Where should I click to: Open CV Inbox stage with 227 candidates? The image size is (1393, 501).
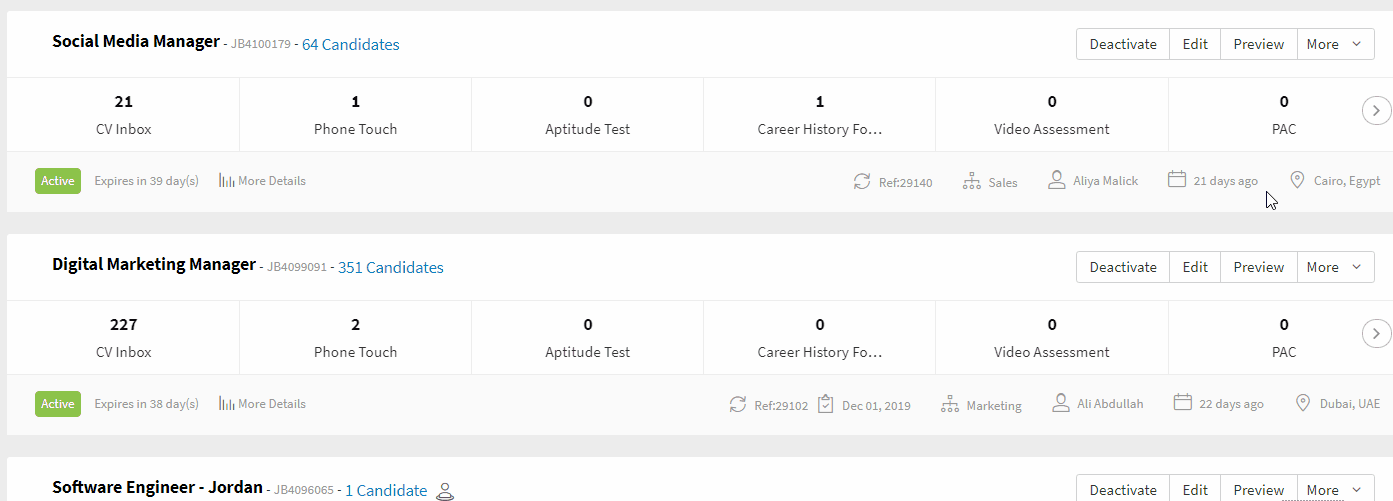pos(124,338)
